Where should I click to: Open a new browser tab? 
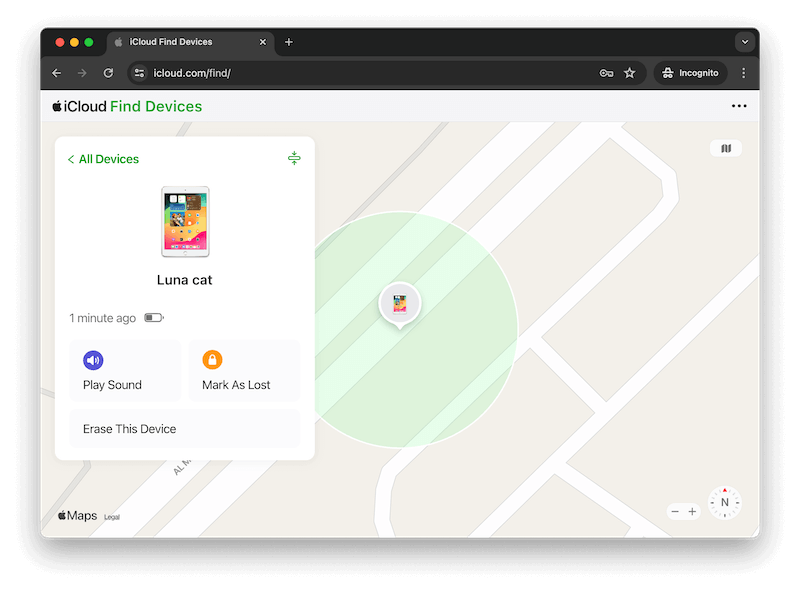click(289, 42)
